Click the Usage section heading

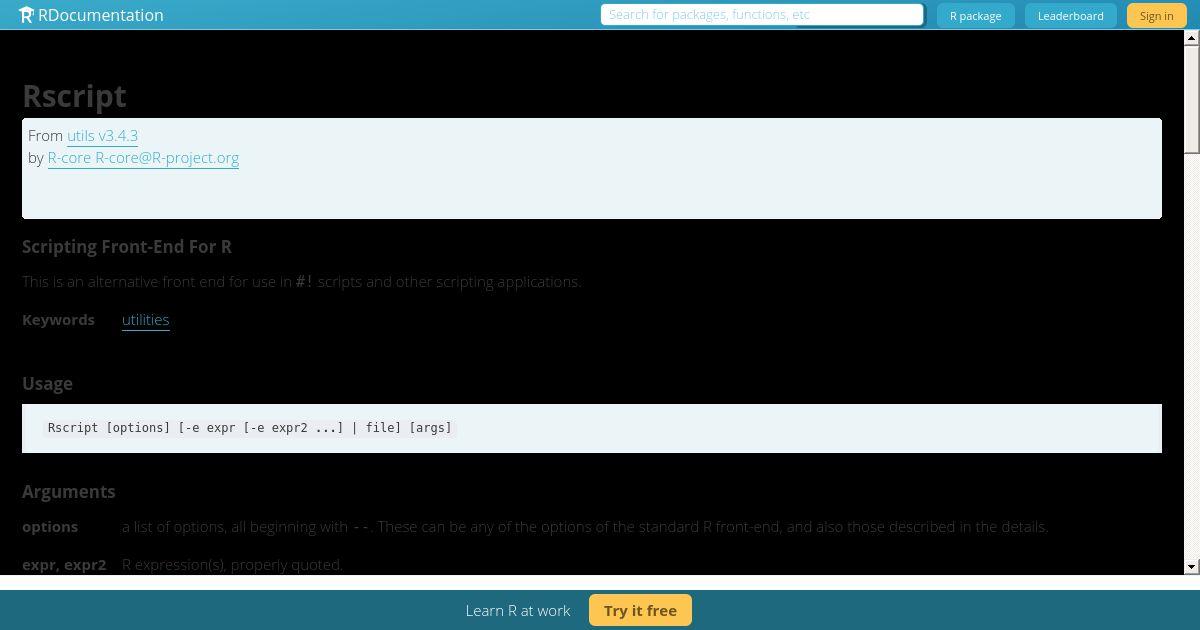[47, 384]
